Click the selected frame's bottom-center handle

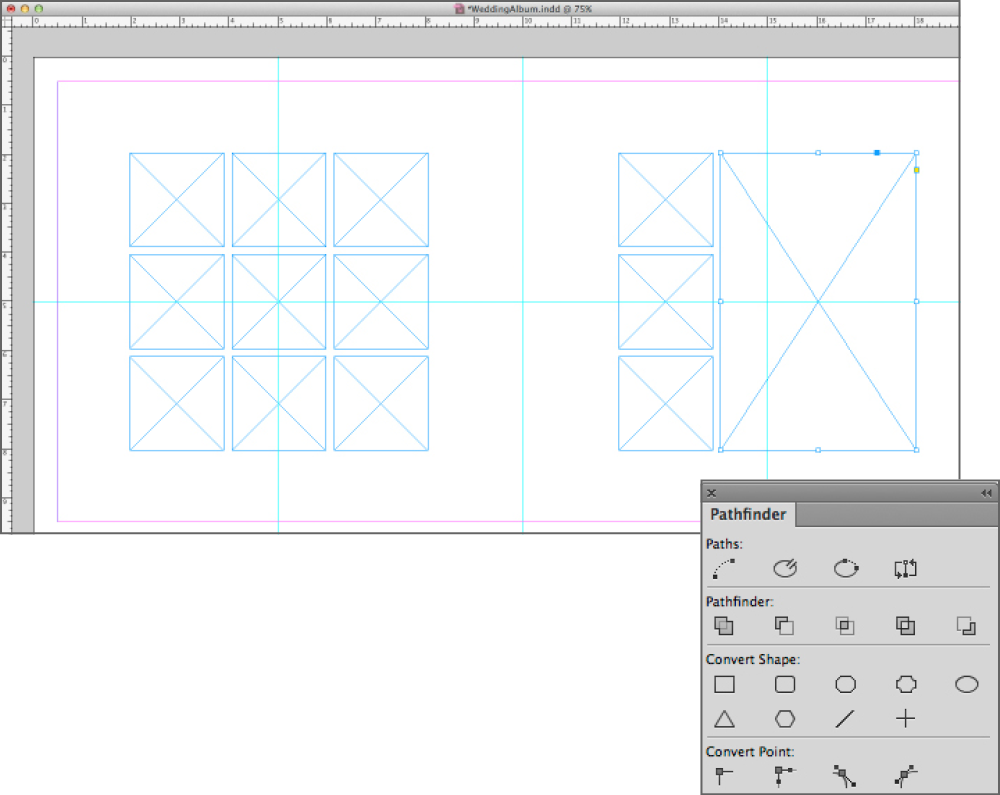(x=818, y=450)
